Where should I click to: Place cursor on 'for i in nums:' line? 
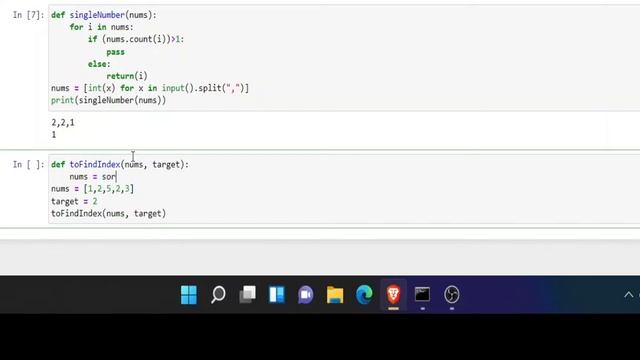pyautogui.click(x=101, y=27)
